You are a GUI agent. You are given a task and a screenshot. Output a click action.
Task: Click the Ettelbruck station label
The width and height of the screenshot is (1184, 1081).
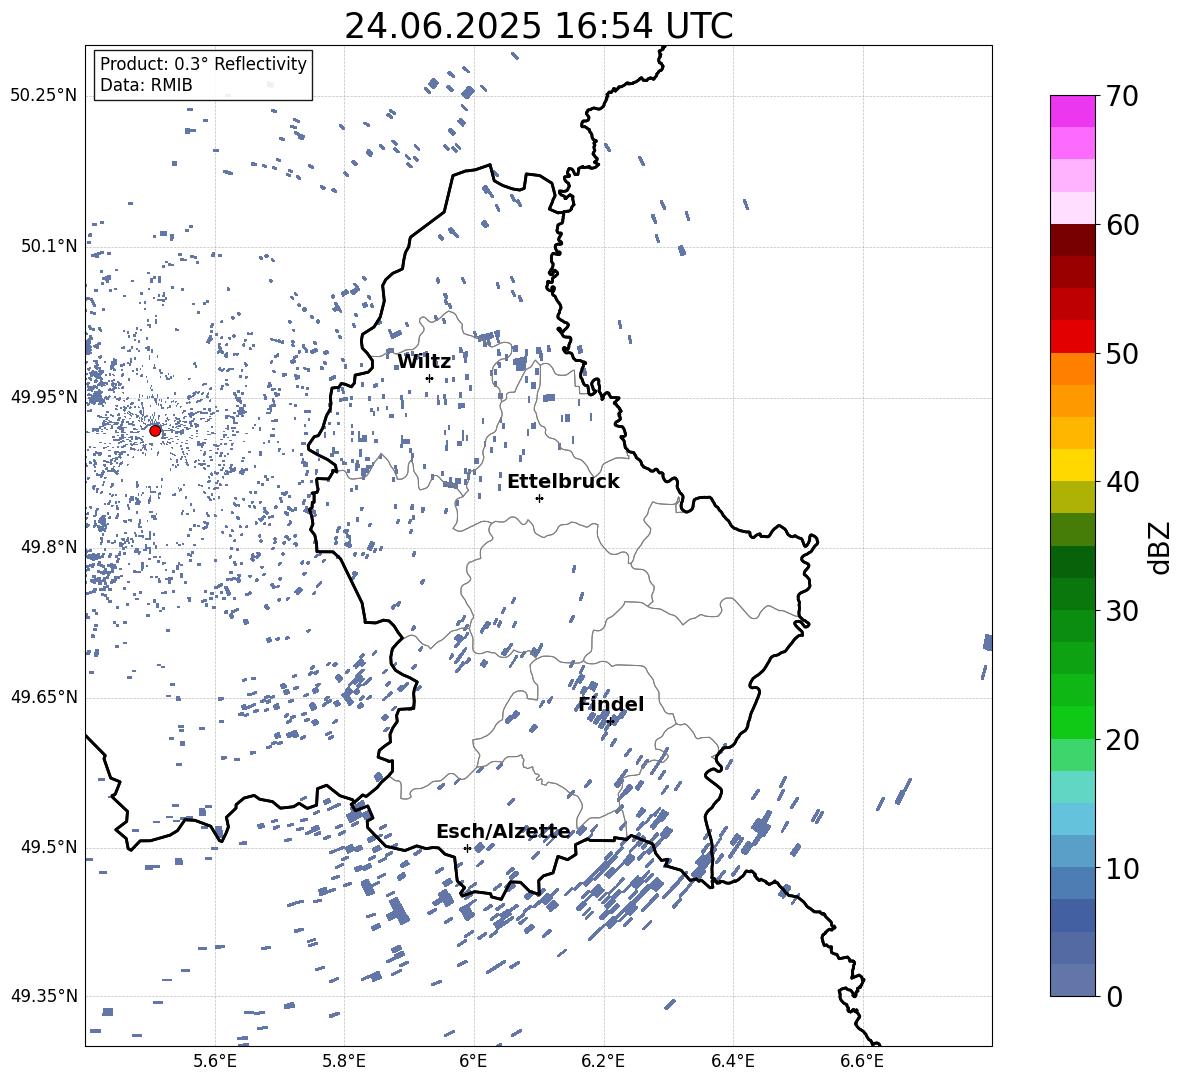[x=563, y=482]
